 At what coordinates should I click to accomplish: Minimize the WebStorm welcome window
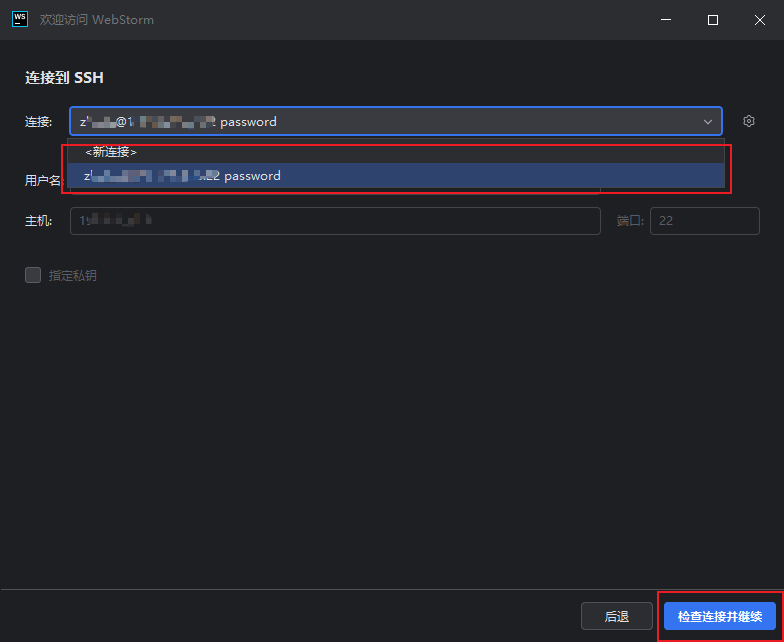(666, 20)
